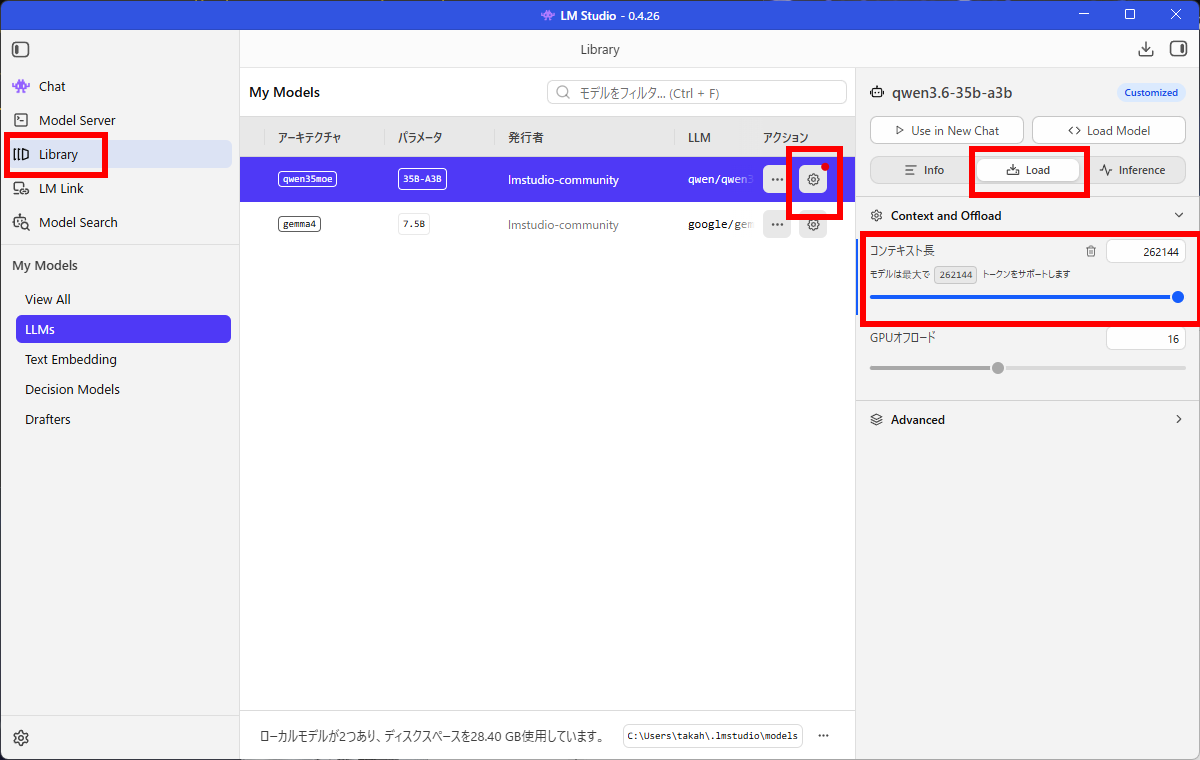Screen dimensions: 1200x760
Task: Click the 7.5B parameter badge
Action: 414,224
